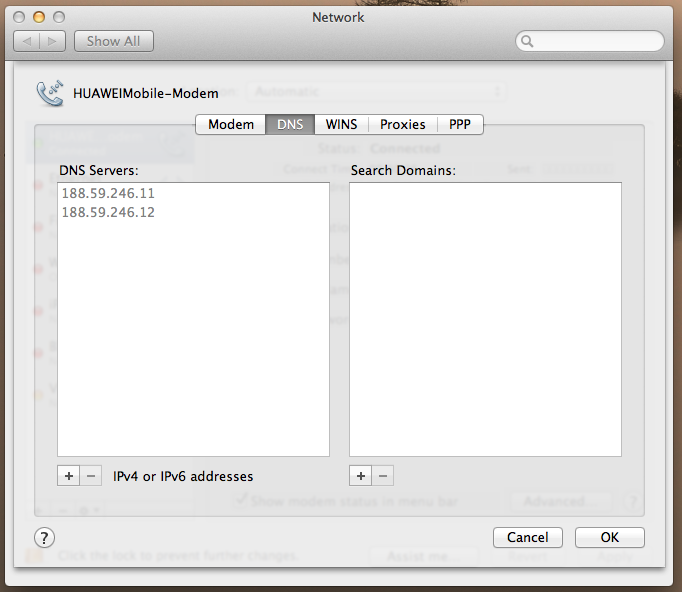Open the PPP tab
The height and width of the screenshot is (592, 682).
pos(460,124)
